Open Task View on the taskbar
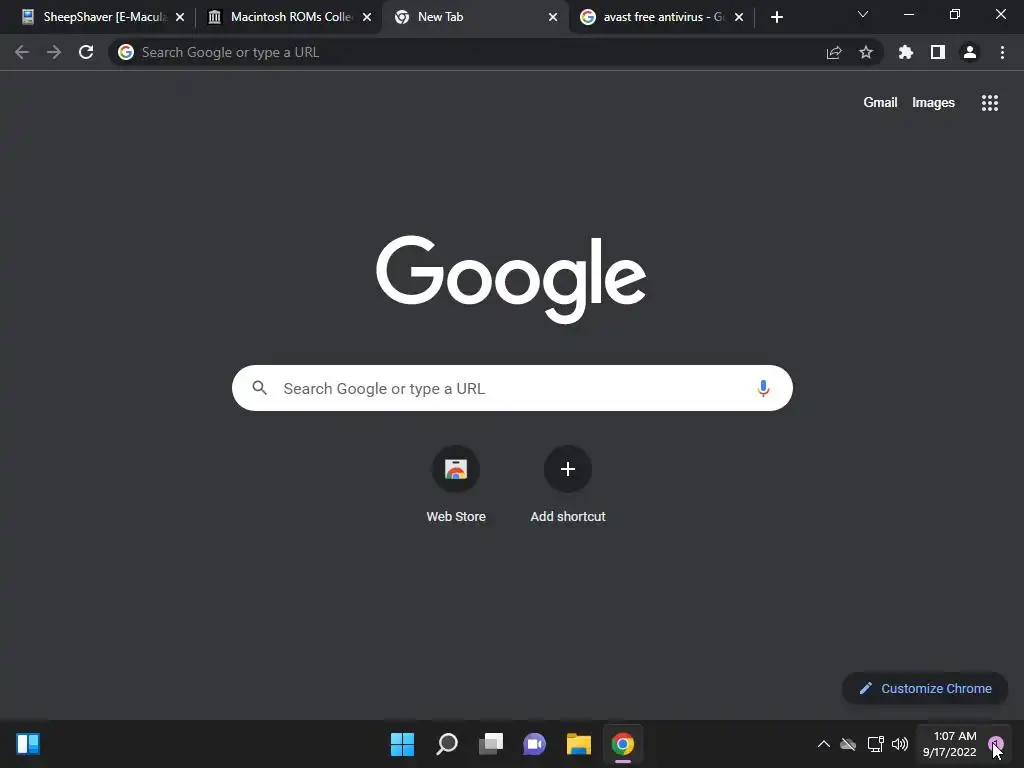This screenshot has width=1024, height=768. click(491, 744)
